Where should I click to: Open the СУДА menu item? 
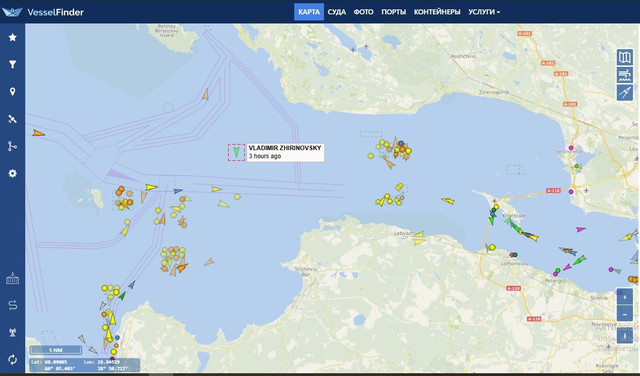pyautogui.click(x=337, y=12)
